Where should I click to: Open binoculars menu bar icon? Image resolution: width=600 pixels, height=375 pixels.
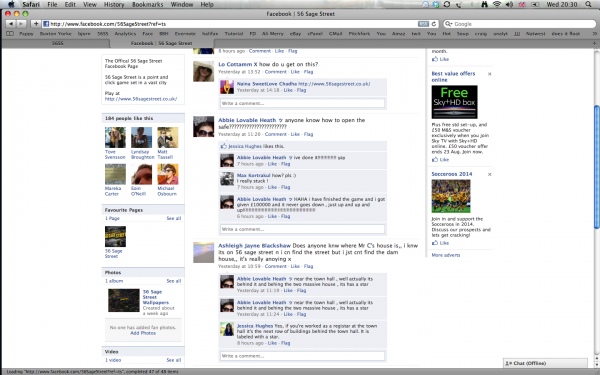[484, 4]
